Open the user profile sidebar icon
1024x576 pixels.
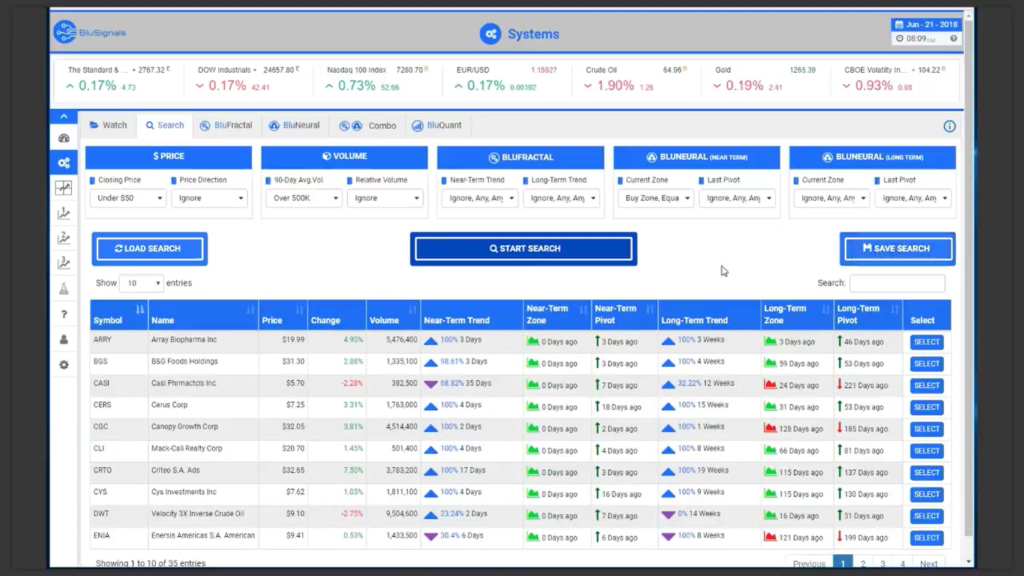coord(64,339)
